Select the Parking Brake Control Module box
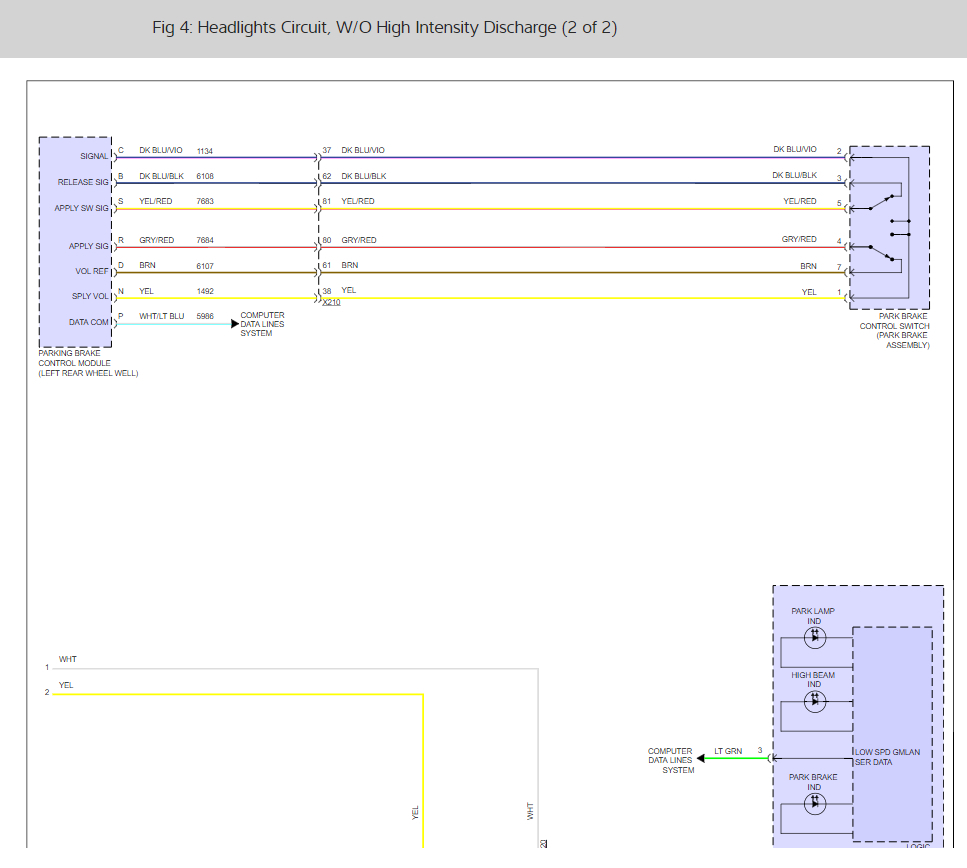 click(75, 240)
